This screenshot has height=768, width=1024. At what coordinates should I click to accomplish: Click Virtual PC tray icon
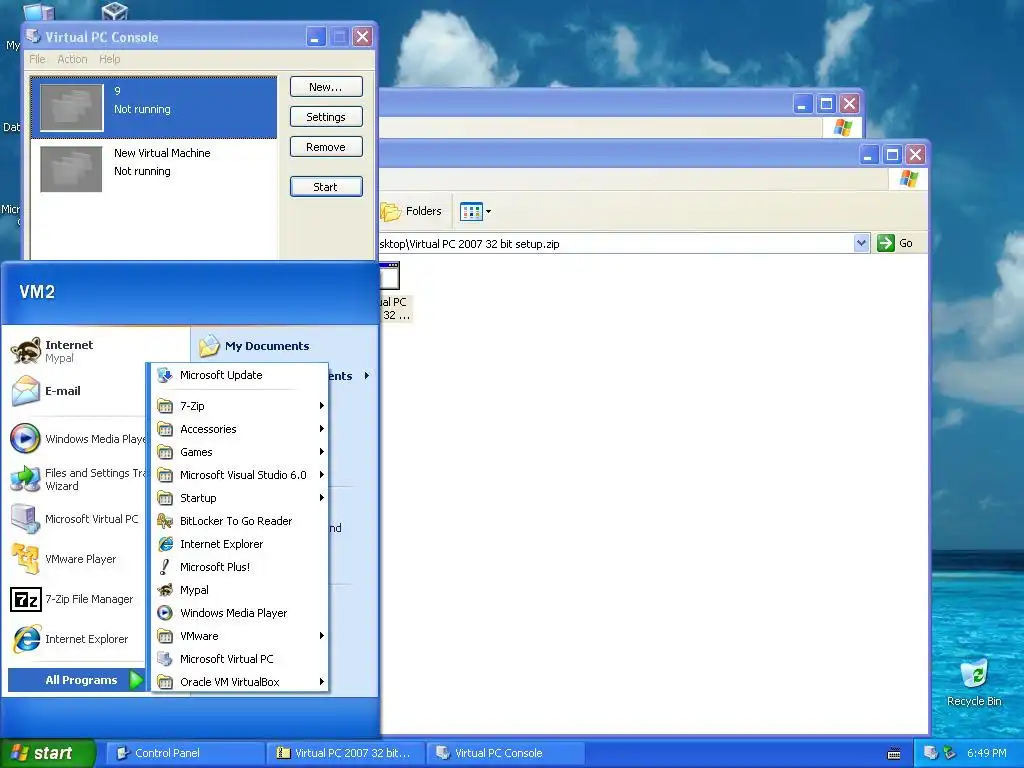931,753
